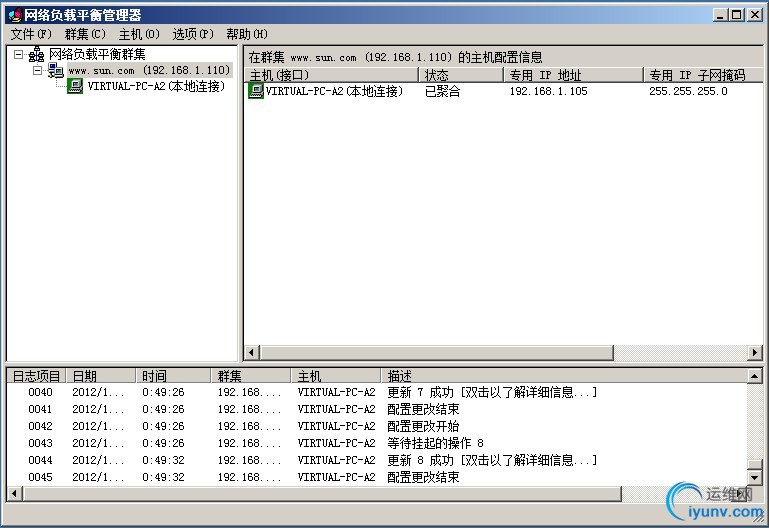Image resolution: width=769 pixels, height=528 pixels.
Task: Click the VIRTUAL-PC-A2 host icon in details list
Action: point(256,91)
